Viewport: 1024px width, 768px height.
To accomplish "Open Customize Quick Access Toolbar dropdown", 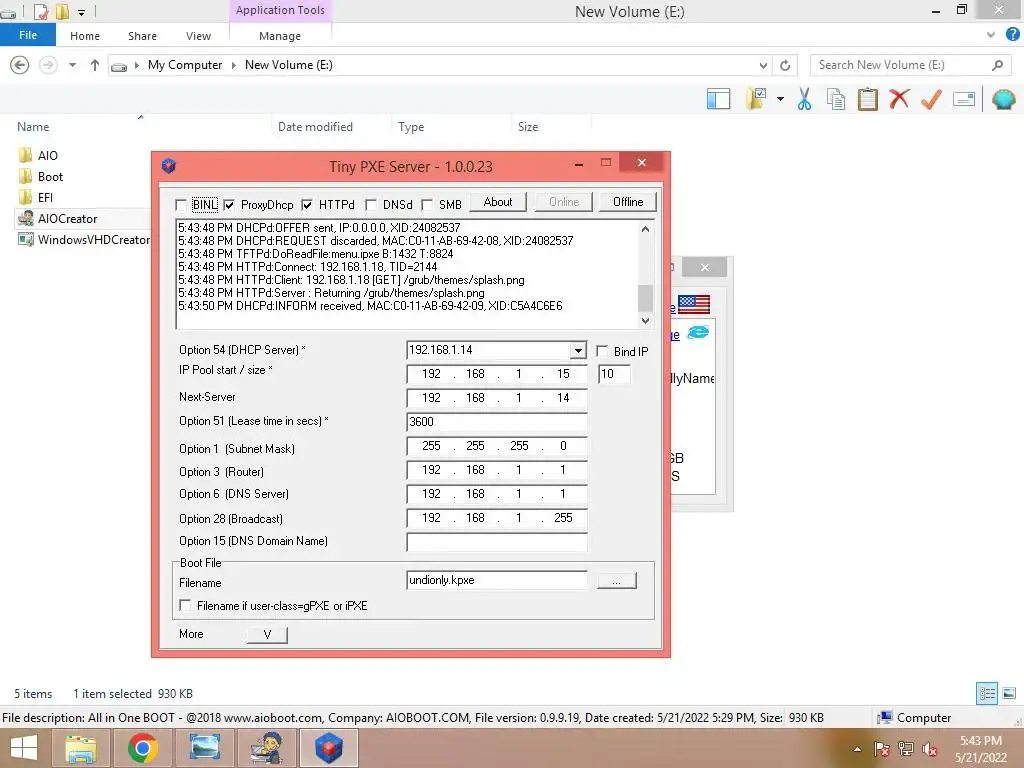I will [82, 12].
